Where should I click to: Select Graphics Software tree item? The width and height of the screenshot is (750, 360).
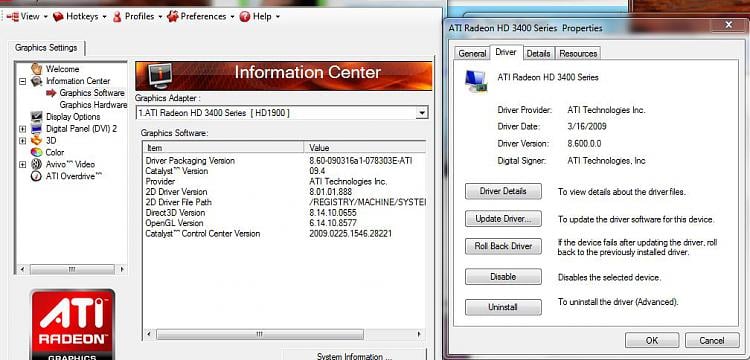[x=92, y=93]
